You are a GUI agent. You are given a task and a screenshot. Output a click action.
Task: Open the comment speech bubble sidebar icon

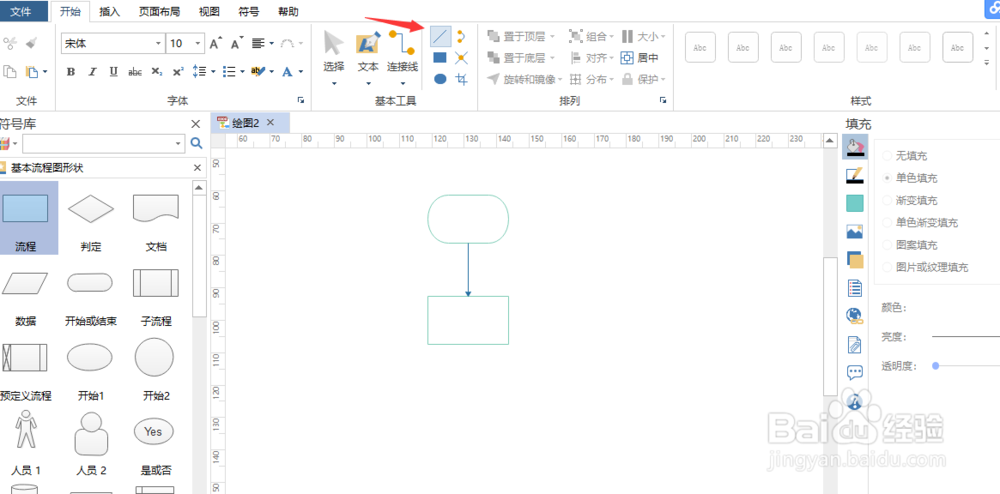point(855,372)
